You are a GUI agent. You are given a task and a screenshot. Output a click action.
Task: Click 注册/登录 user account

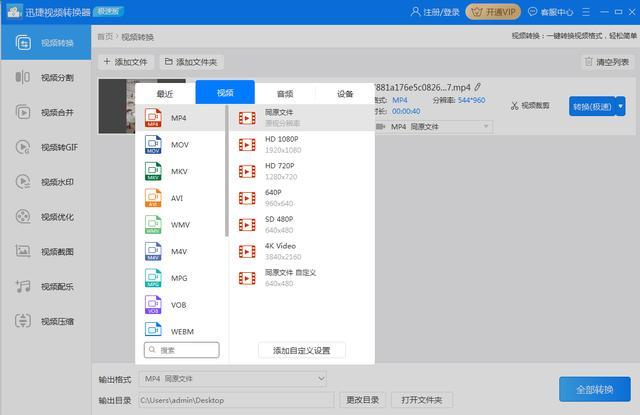[435, 12]
